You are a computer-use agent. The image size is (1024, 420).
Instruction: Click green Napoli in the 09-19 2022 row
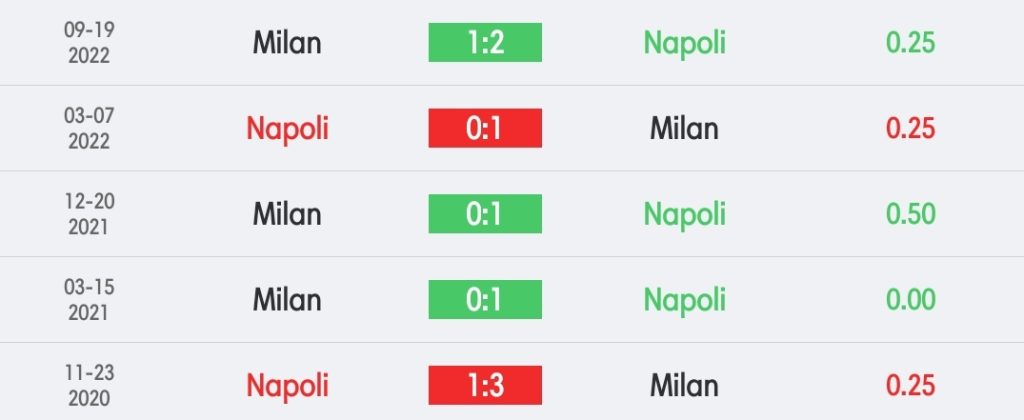pyautogui.click(x=684, y=44)
